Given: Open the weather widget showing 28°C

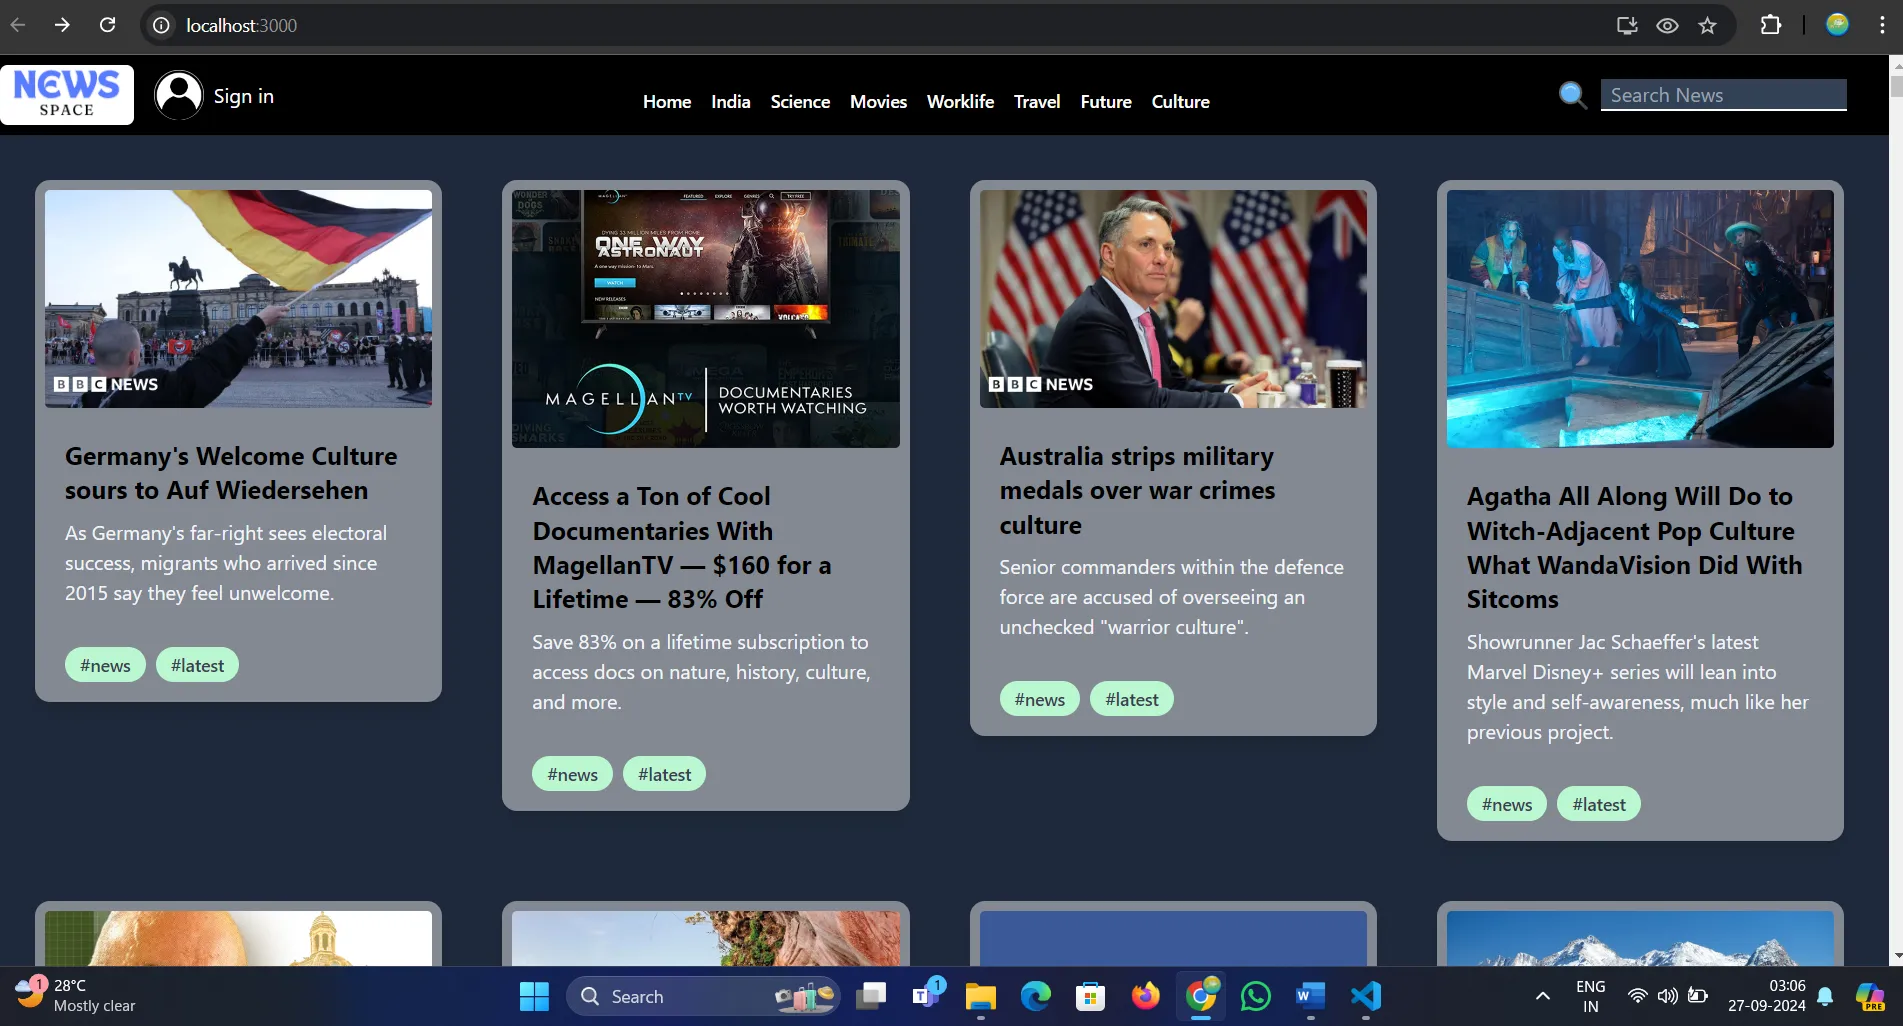Looking at the screenshot, I should pos(76,996).
